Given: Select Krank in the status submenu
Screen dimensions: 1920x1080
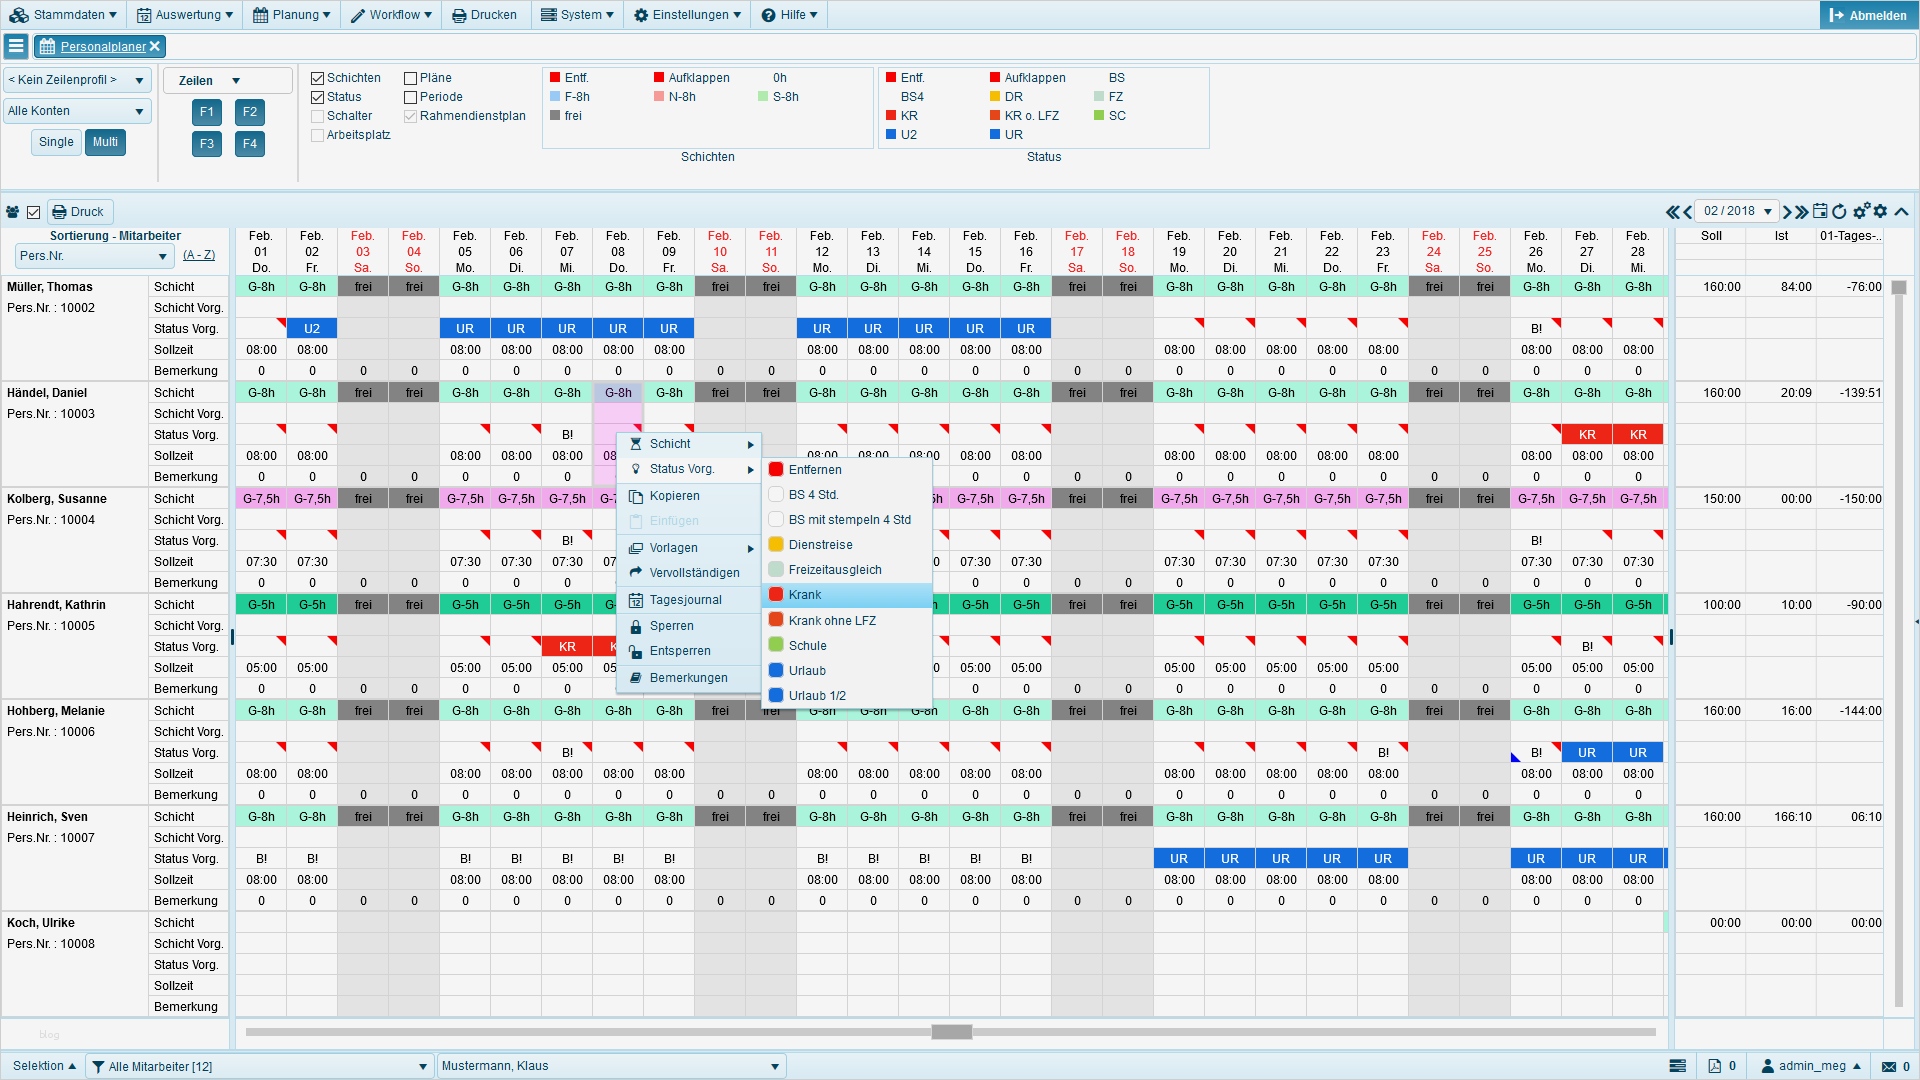Looking at the screenshot, I should coord(805,595).
